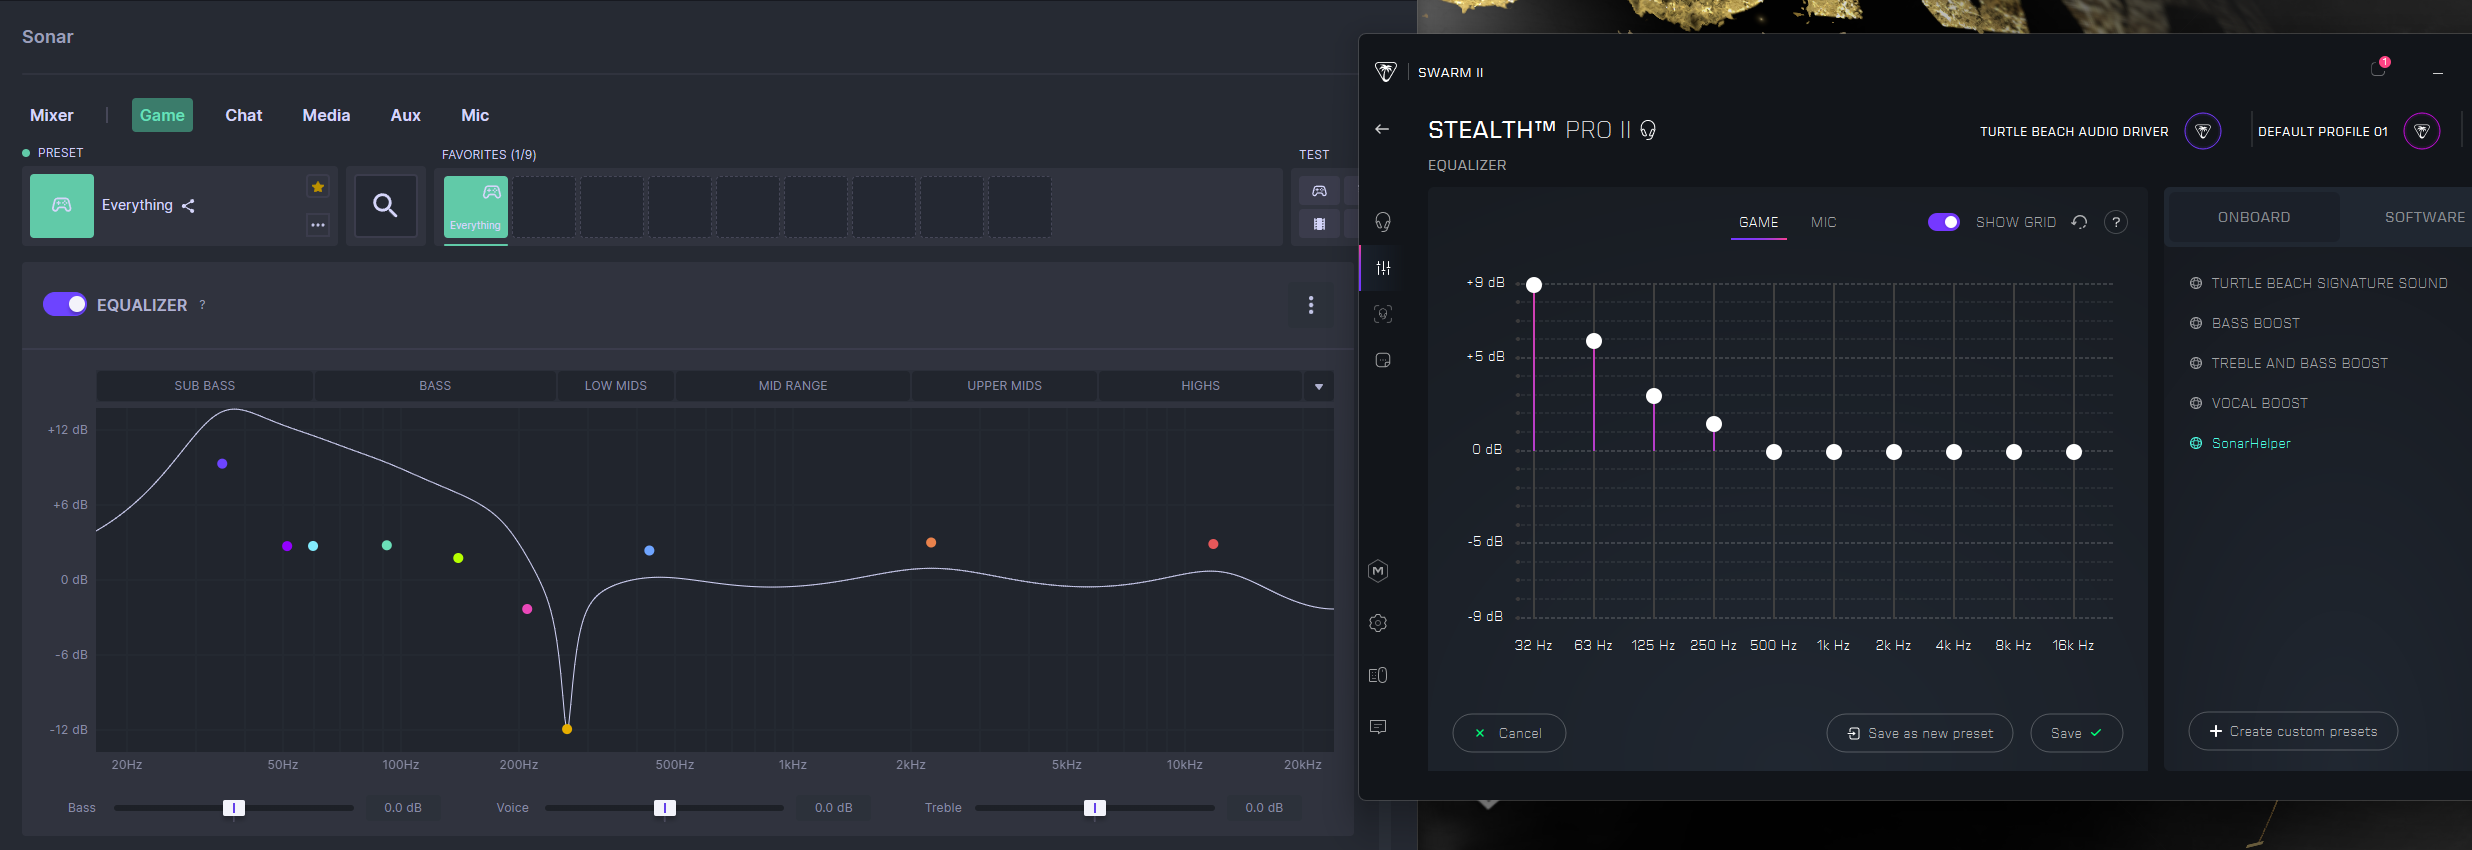Open the rounded square icon in Swarm sidebar
Image resolution: width=2472 pixels, height=850 pixels.
[x=1383, y=360]
